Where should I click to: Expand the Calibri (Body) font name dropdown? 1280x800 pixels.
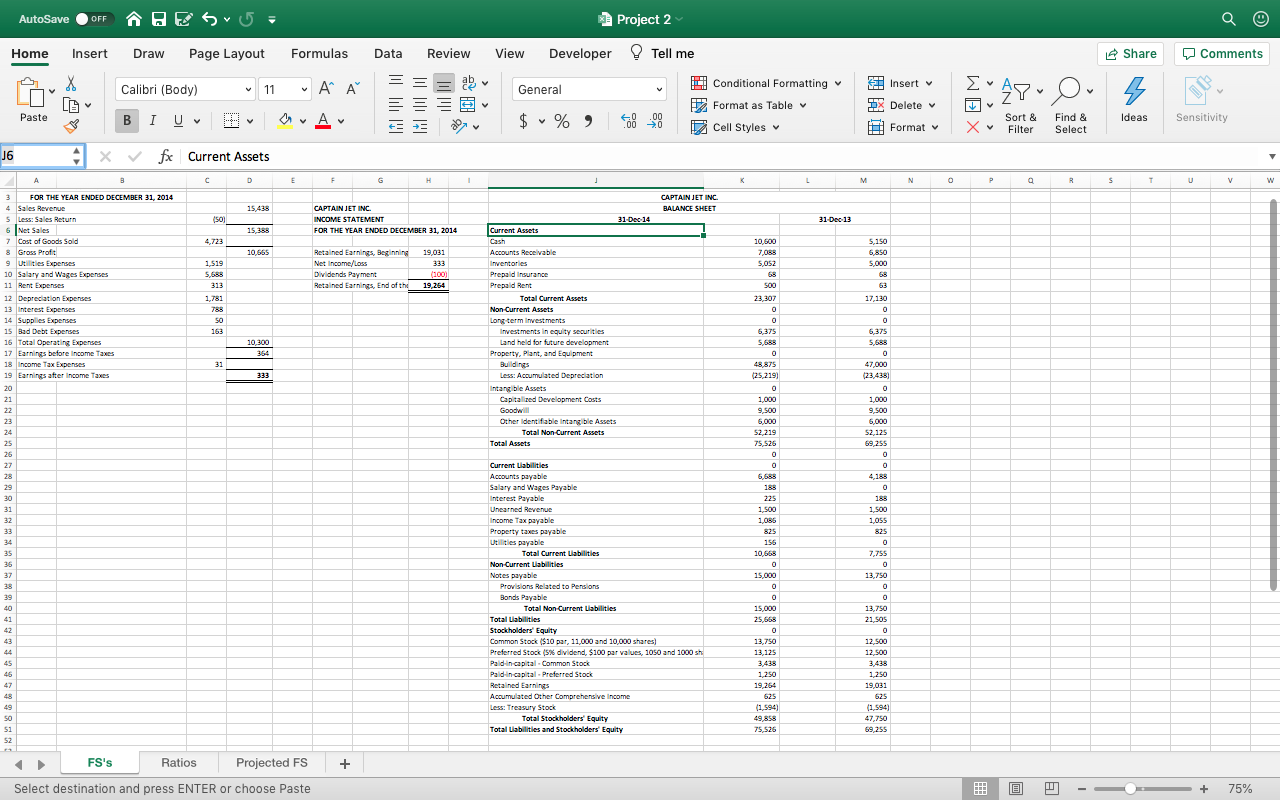(x=248, y=89)
